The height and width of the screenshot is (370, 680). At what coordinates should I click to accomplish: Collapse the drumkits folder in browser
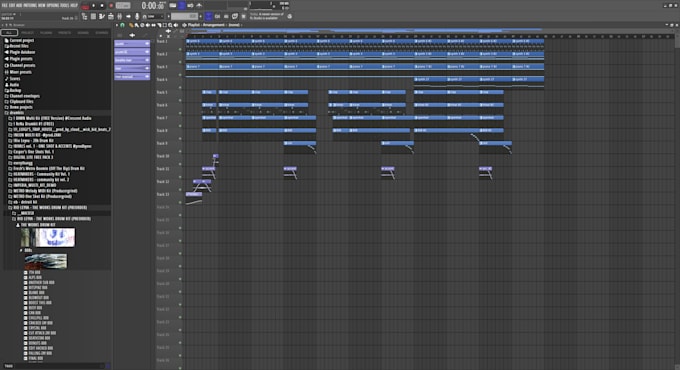tap(16, 113)
